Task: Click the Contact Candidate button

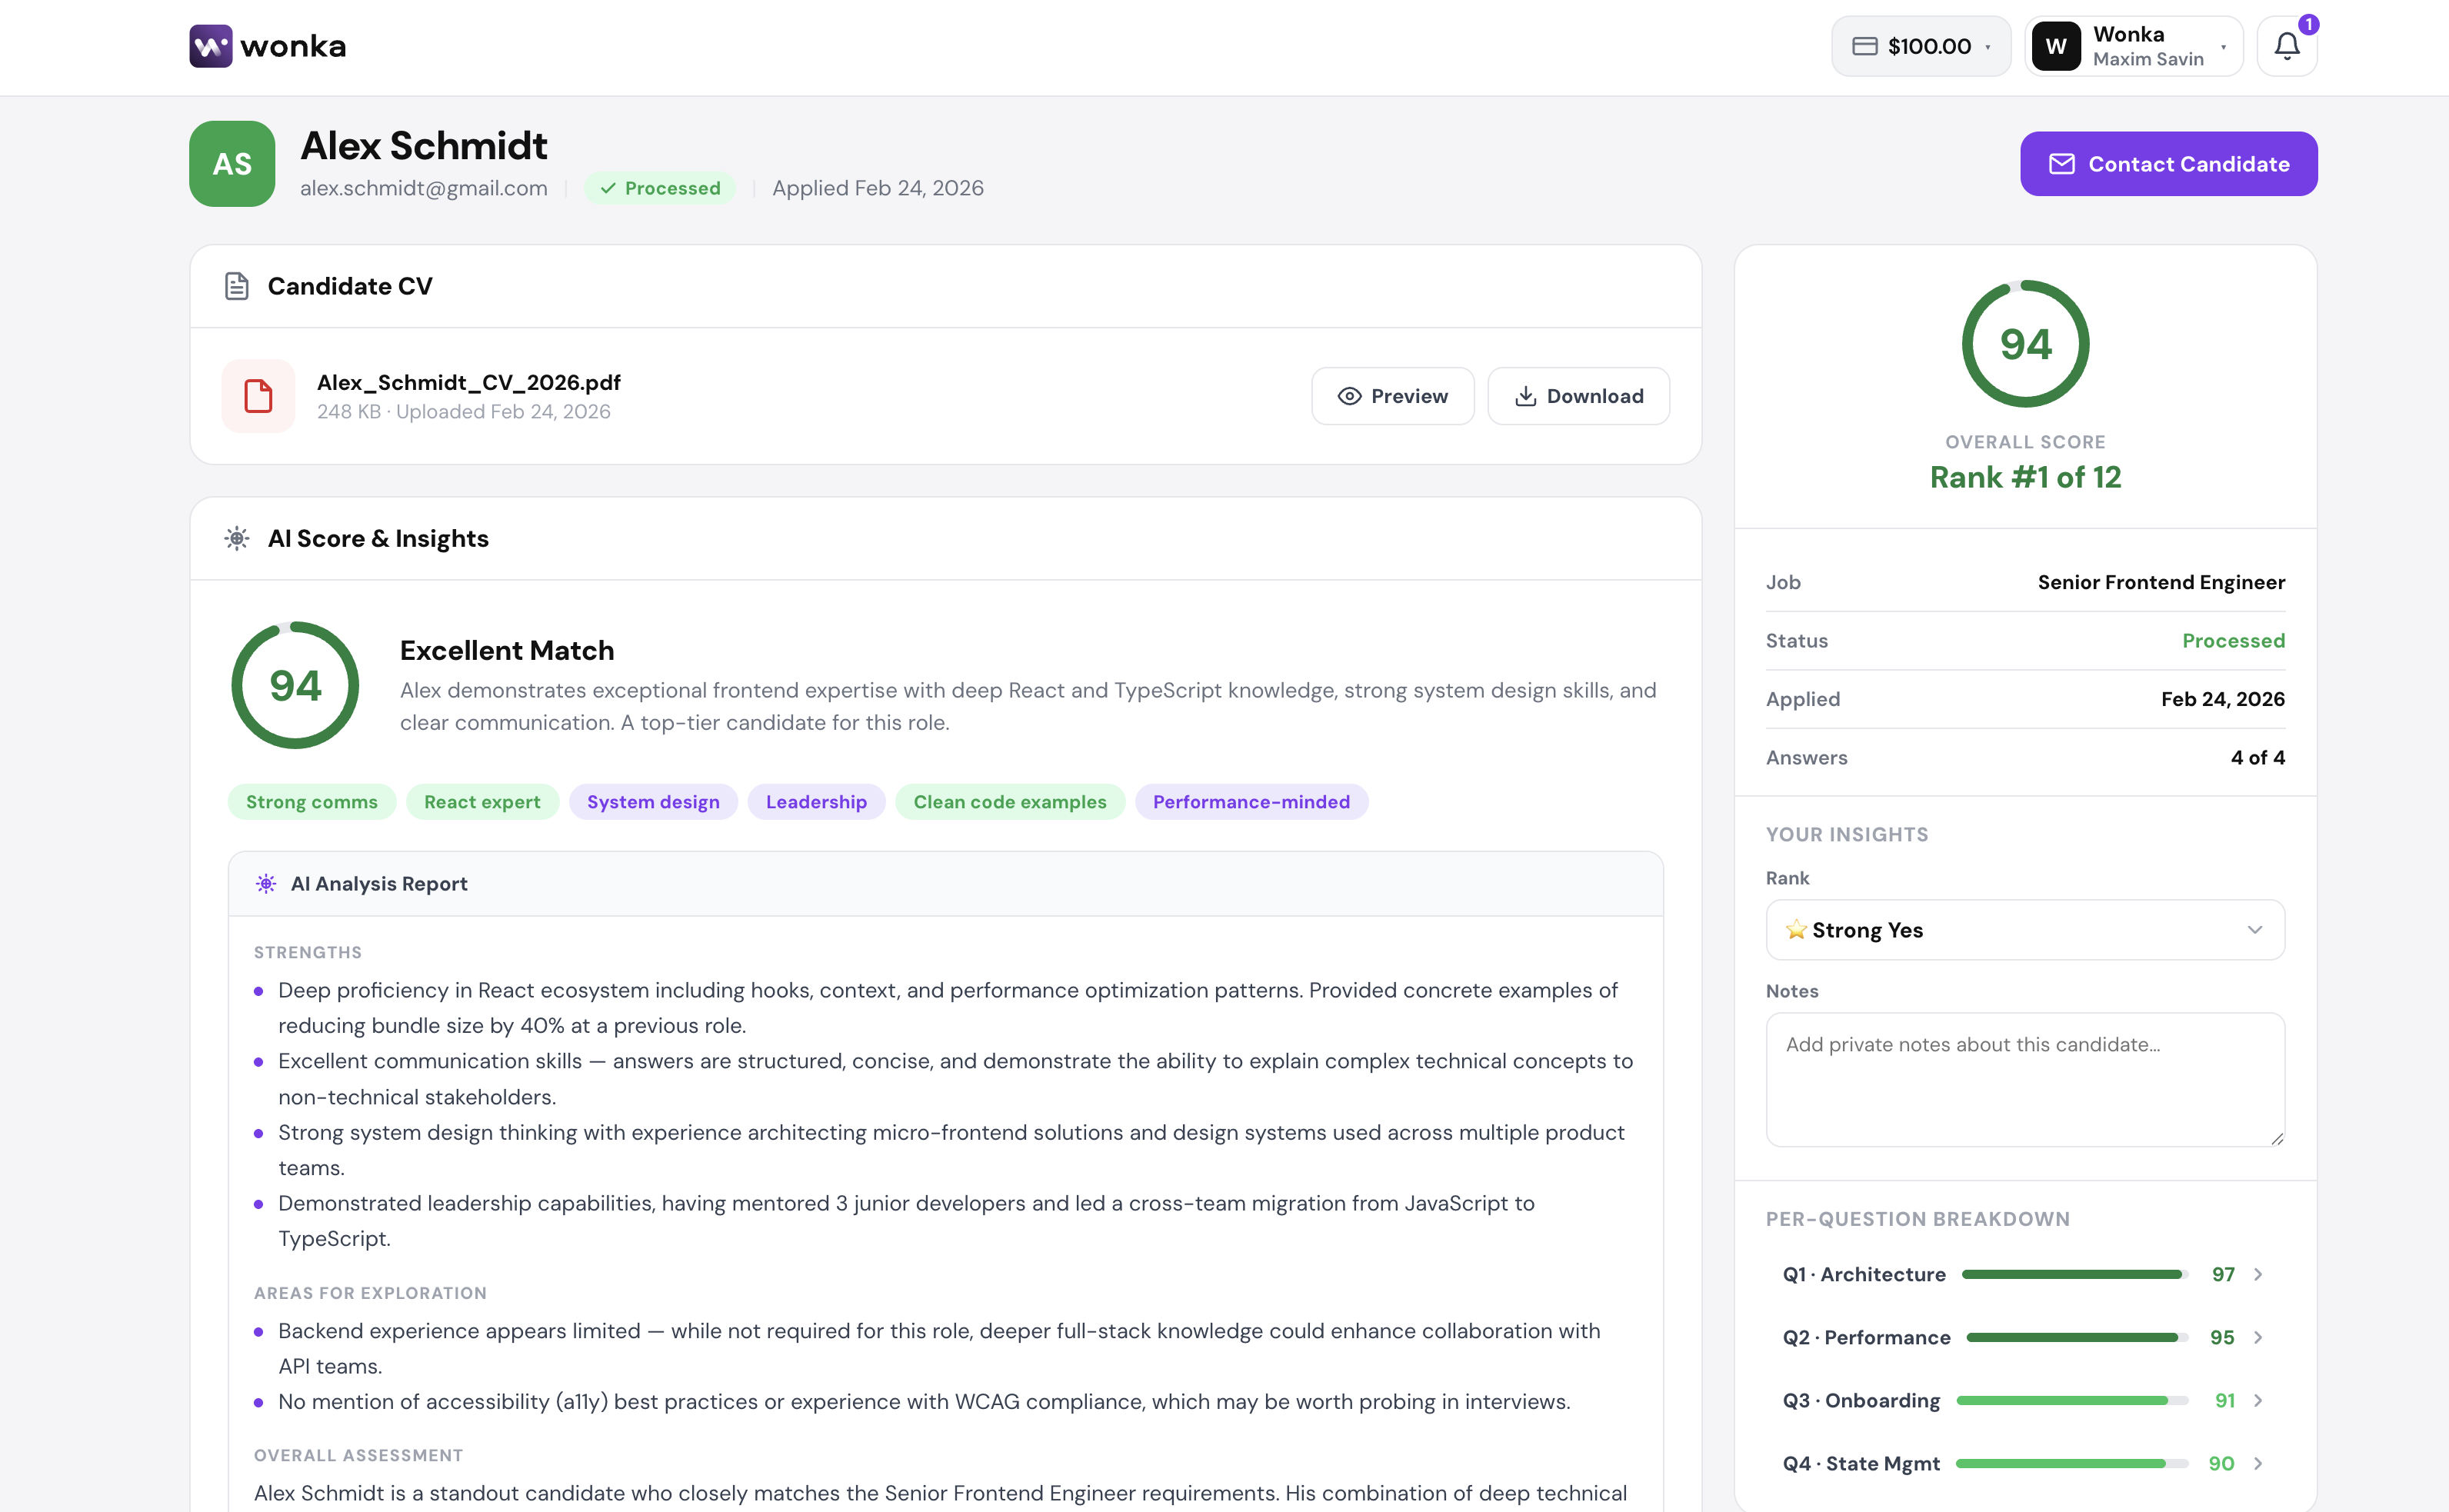Action: [x=2168, y=164]
